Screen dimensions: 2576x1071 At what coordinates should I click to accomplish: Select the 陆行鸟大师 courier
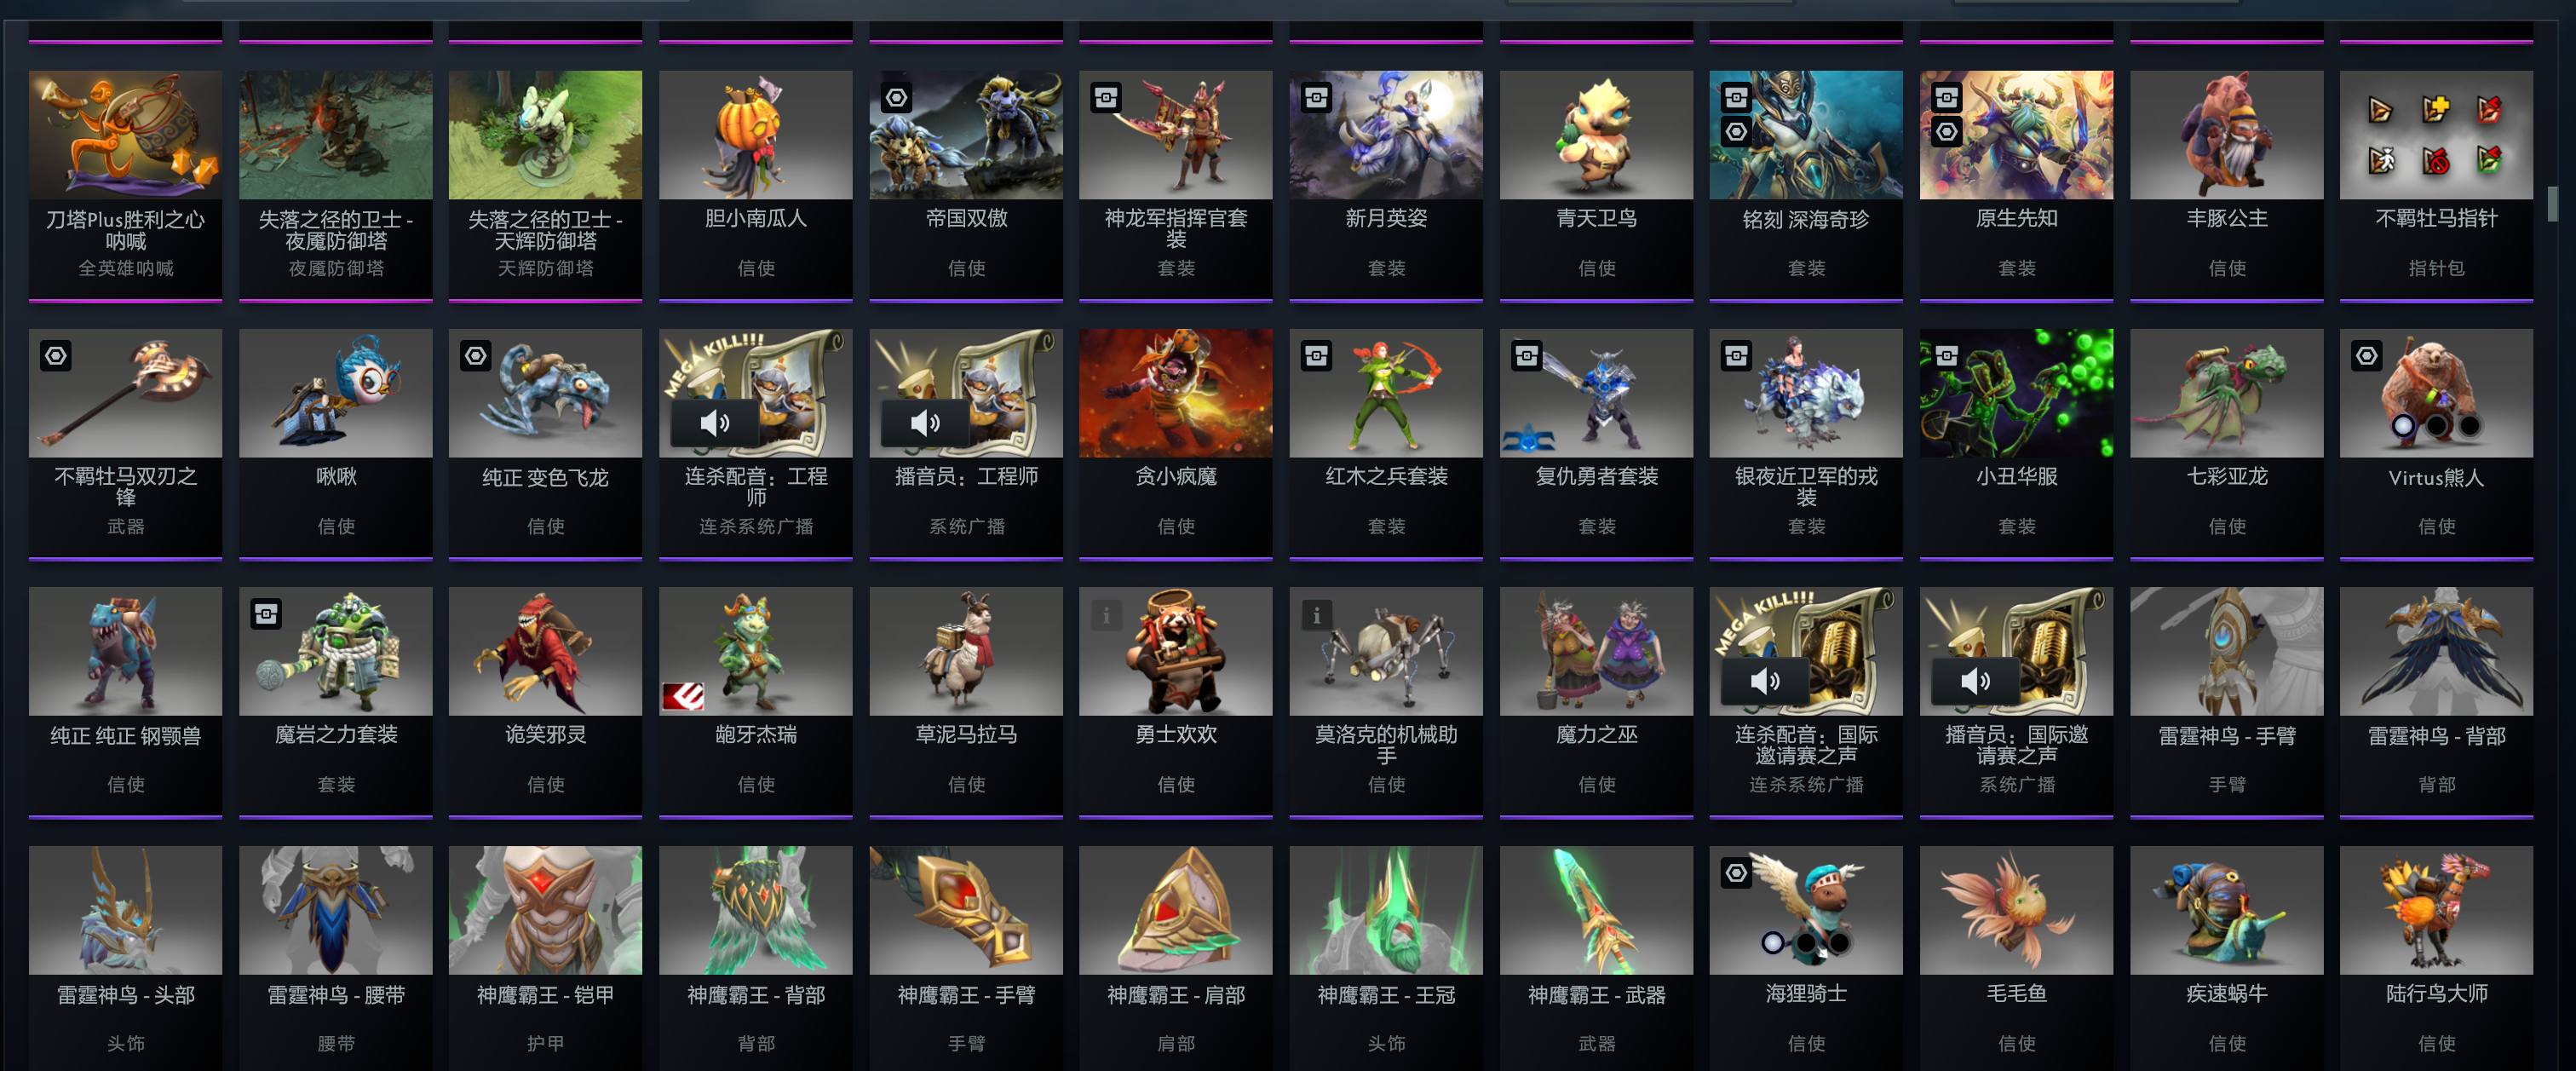pyautogui.click(x=2436, y=958)
